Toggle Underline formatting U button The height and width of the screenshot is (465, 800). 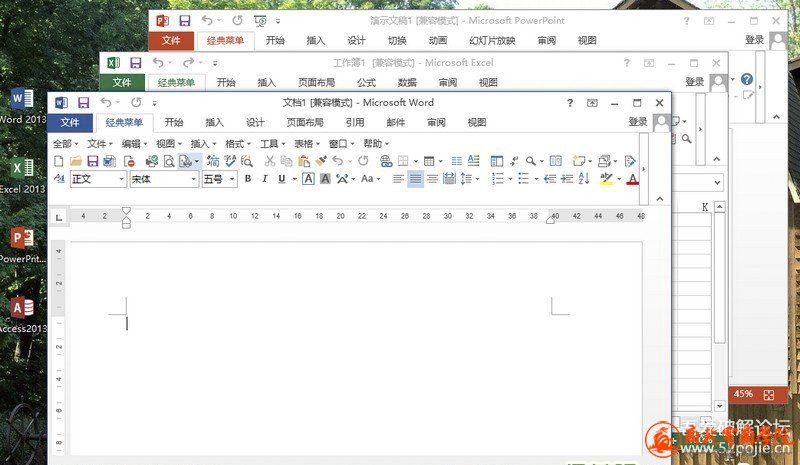tap(282, 179)
